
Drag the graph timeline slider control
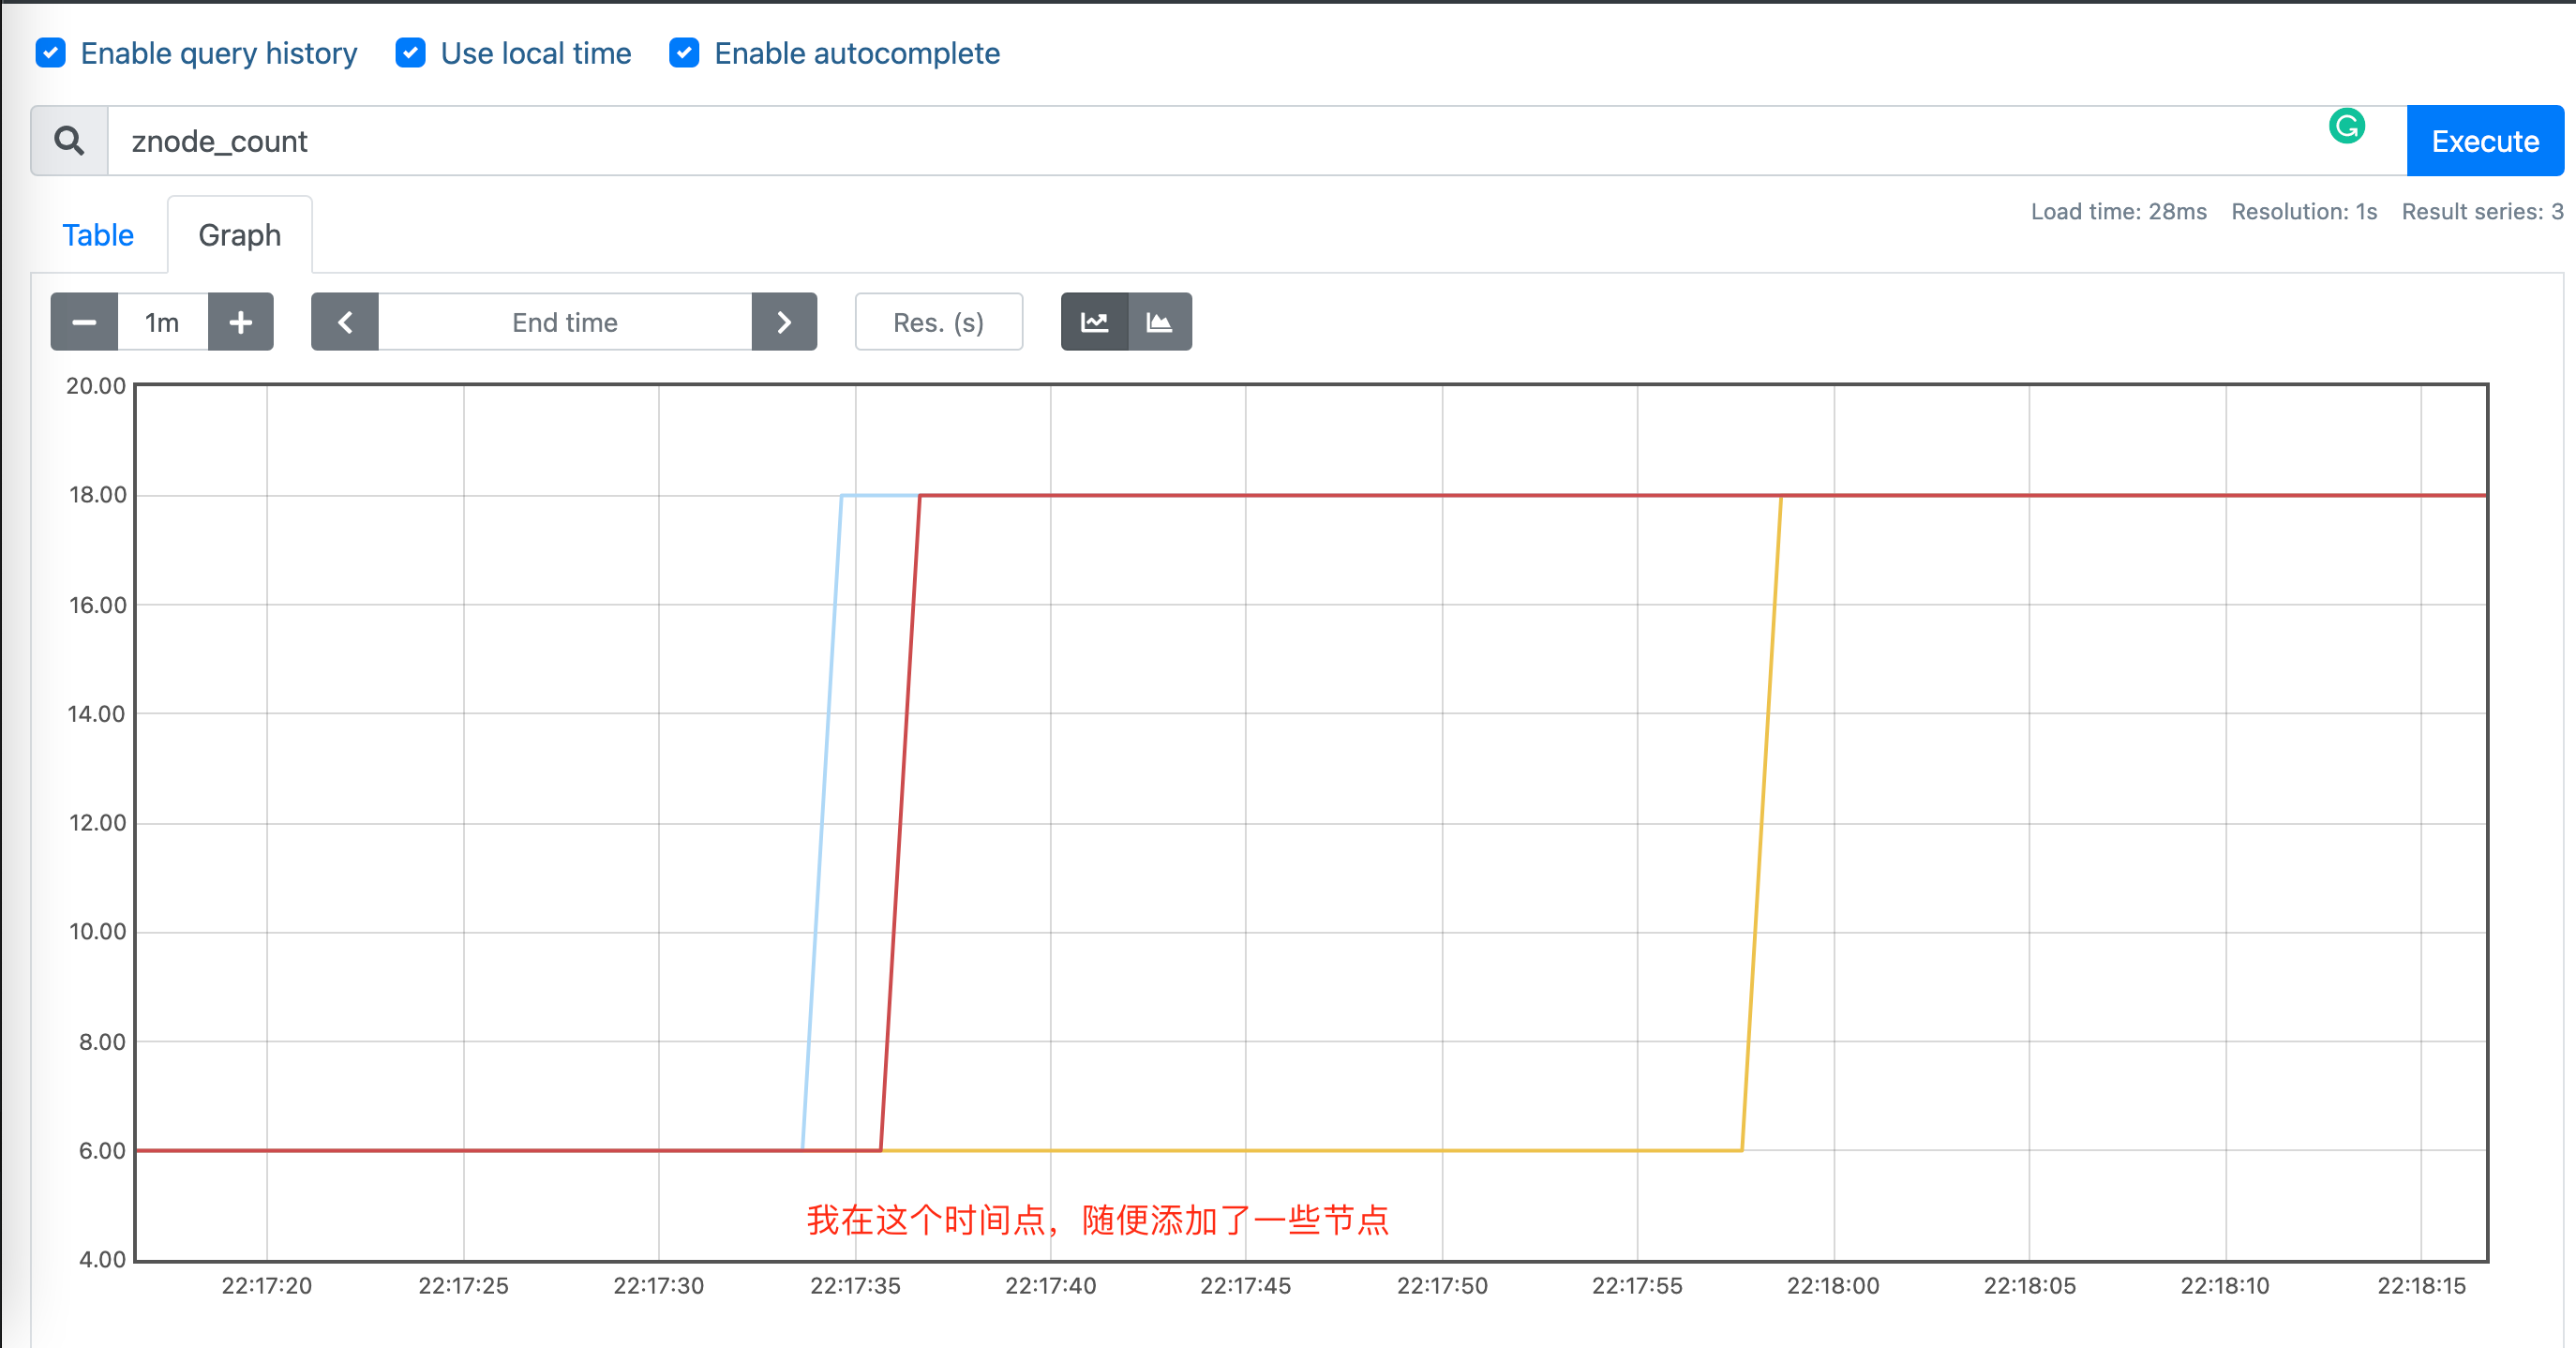pyautogui.click(x=564, y=323)
